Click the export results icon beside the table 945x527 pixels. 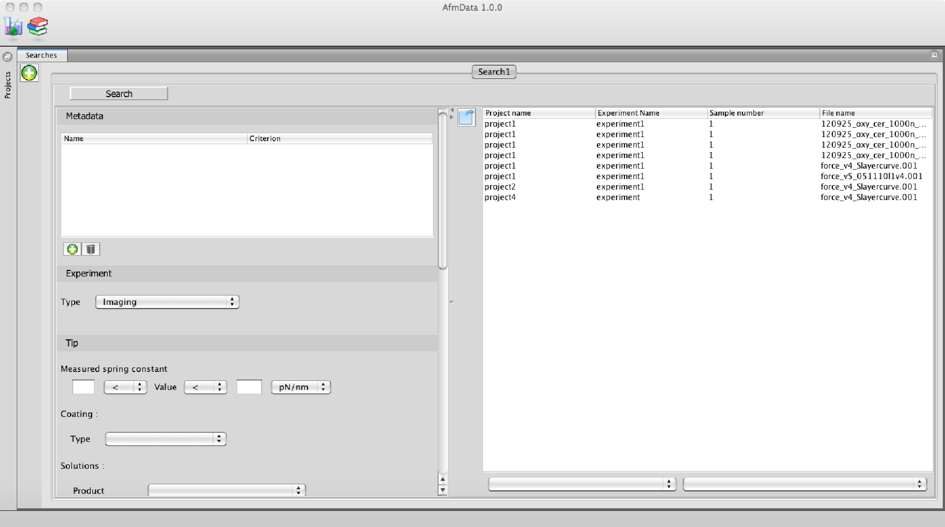tap(466, 117)
